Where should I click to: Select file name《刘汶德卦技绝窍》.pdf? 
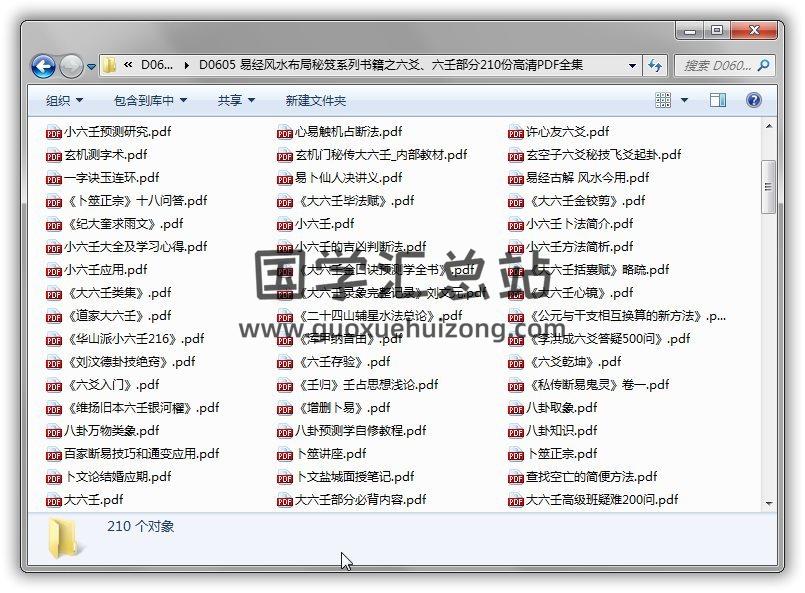pos(131,362)
